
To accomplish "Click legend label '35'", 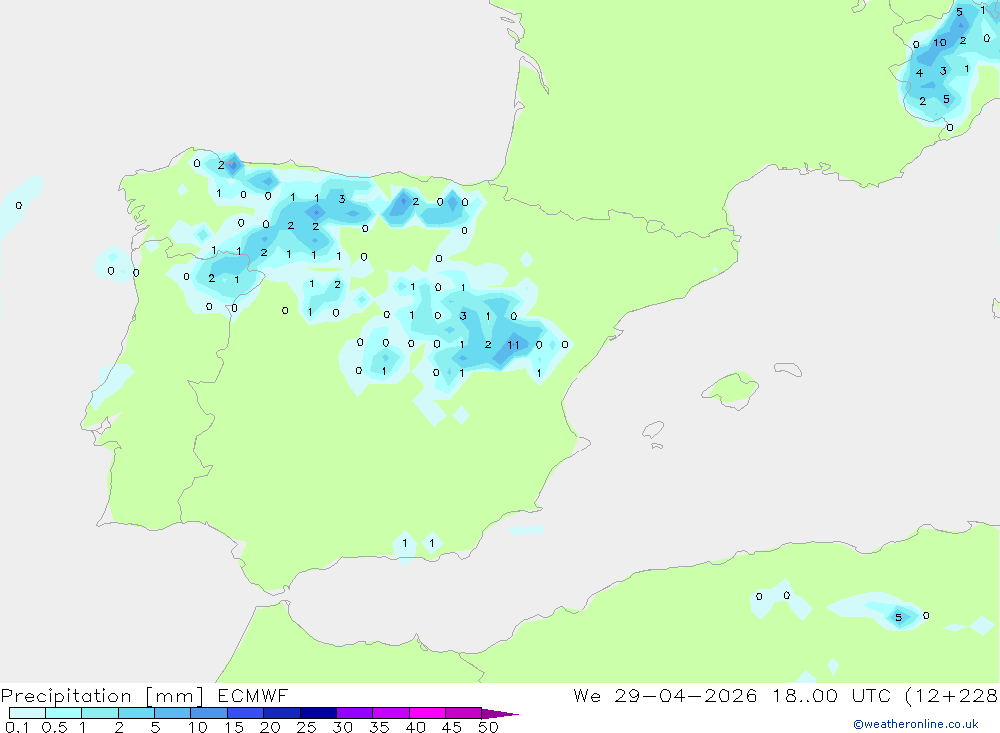I will 379,727.
